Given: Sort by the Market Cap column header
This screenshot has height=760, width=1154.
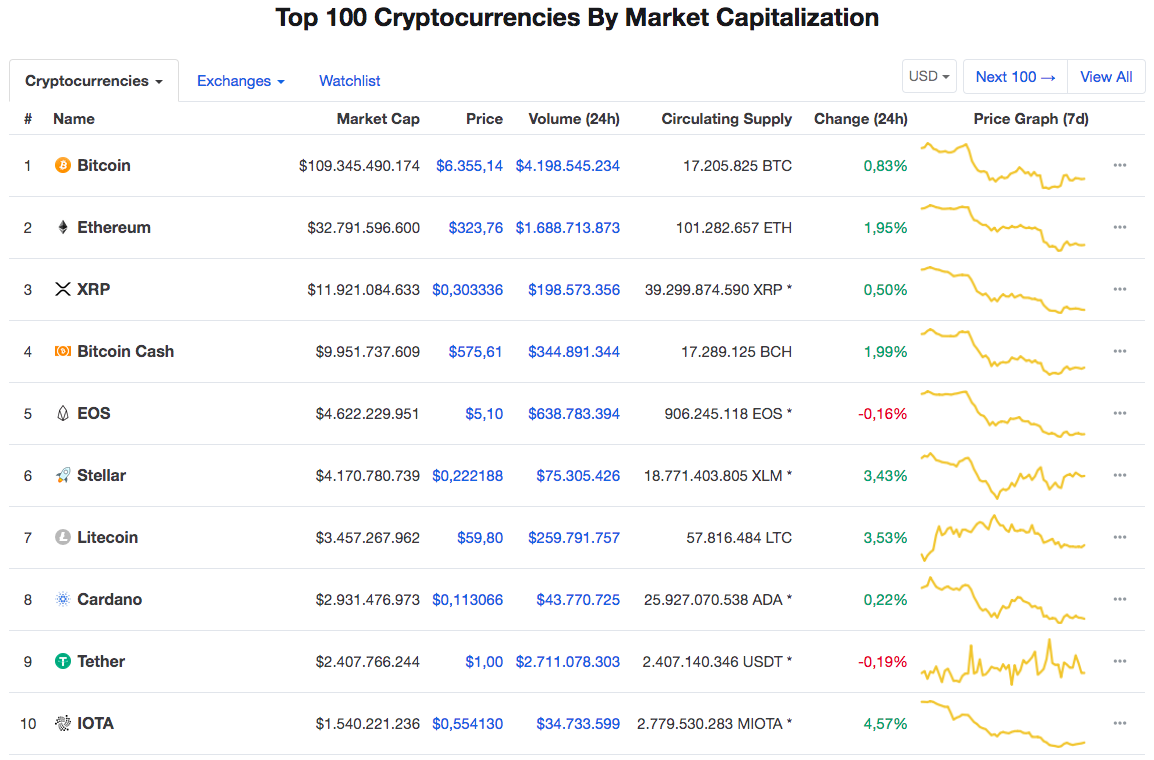Looking at the screenshot, I should point(378,119).
